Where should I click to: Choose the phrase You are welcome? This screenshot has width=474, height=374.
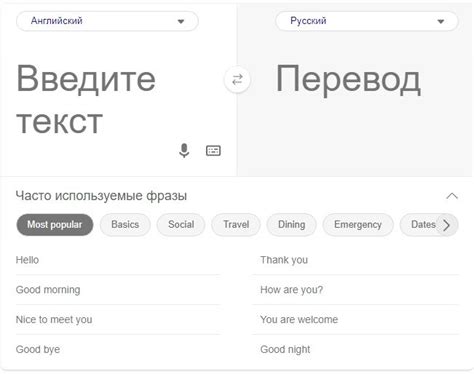pos(357,319)
